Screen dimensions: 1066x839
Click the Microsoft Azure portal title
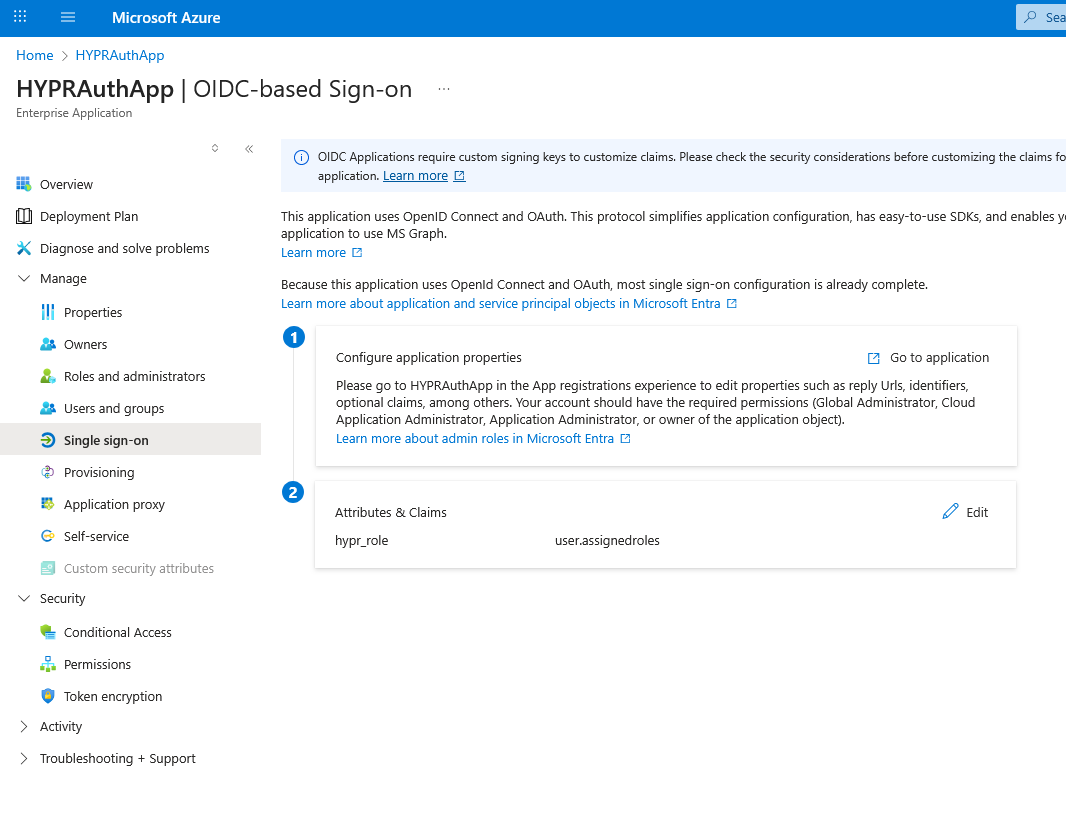pos(166,18)
